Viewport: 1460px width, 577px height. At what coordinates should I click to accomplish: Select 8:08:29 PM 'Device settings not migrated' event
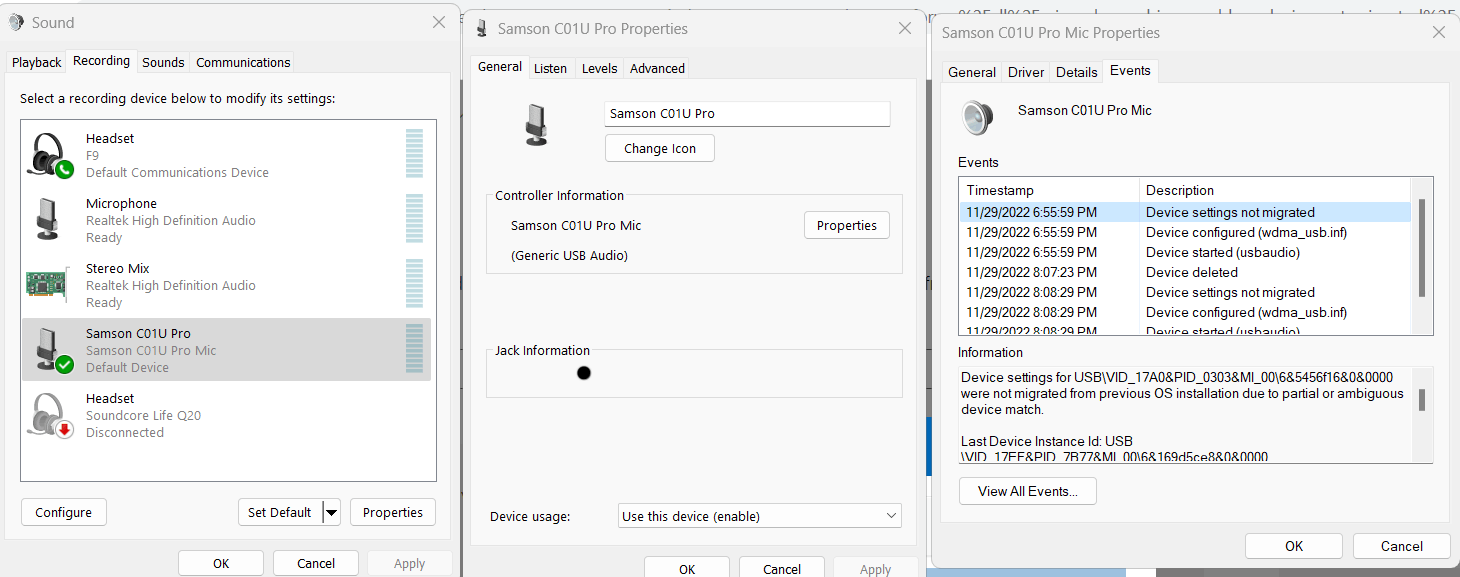[1185, 292]
